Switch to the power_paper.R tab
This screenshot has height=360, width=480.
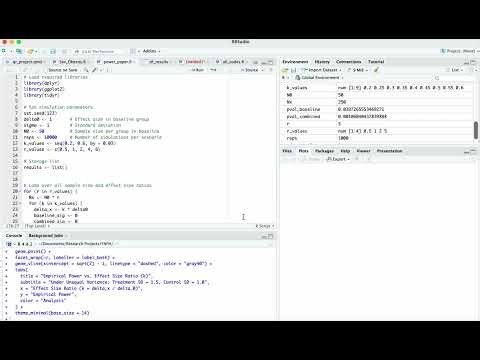click(117, 62)
